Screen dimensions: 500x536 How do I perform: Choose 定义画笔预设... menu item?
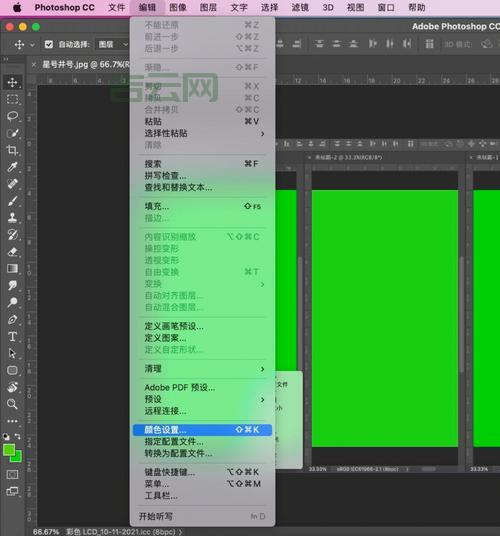tap(202, 326)
